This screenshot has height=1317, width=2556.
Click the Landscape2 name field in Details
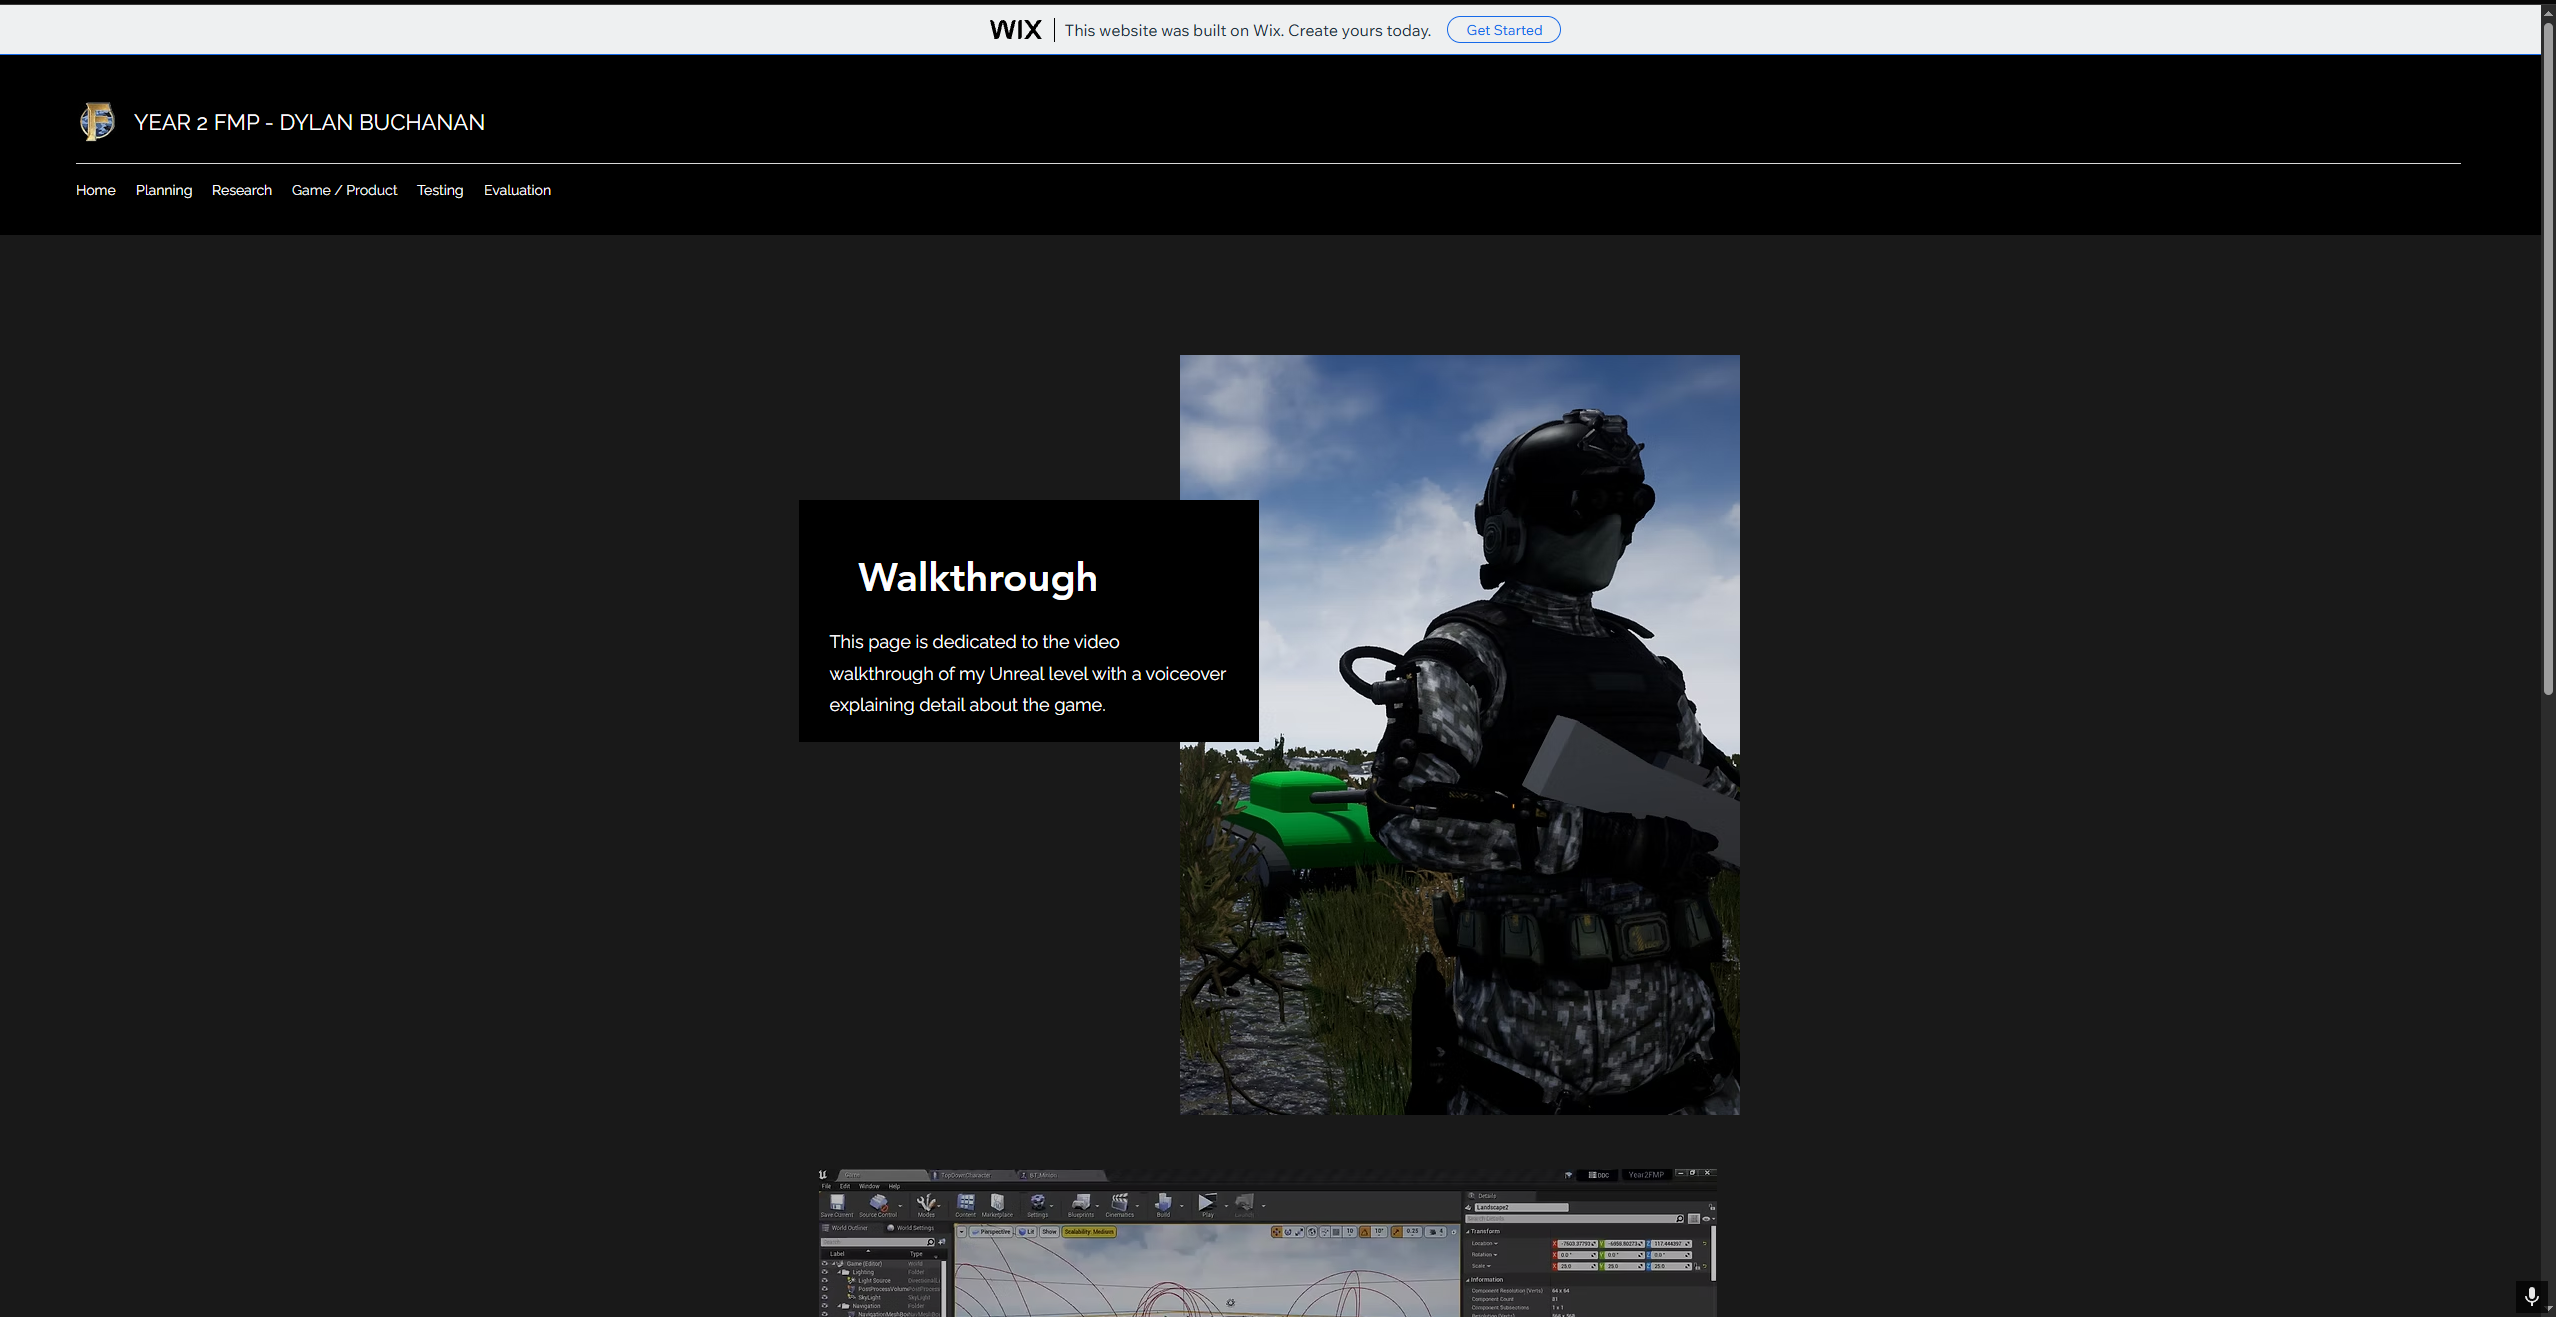point(1521,1207)
